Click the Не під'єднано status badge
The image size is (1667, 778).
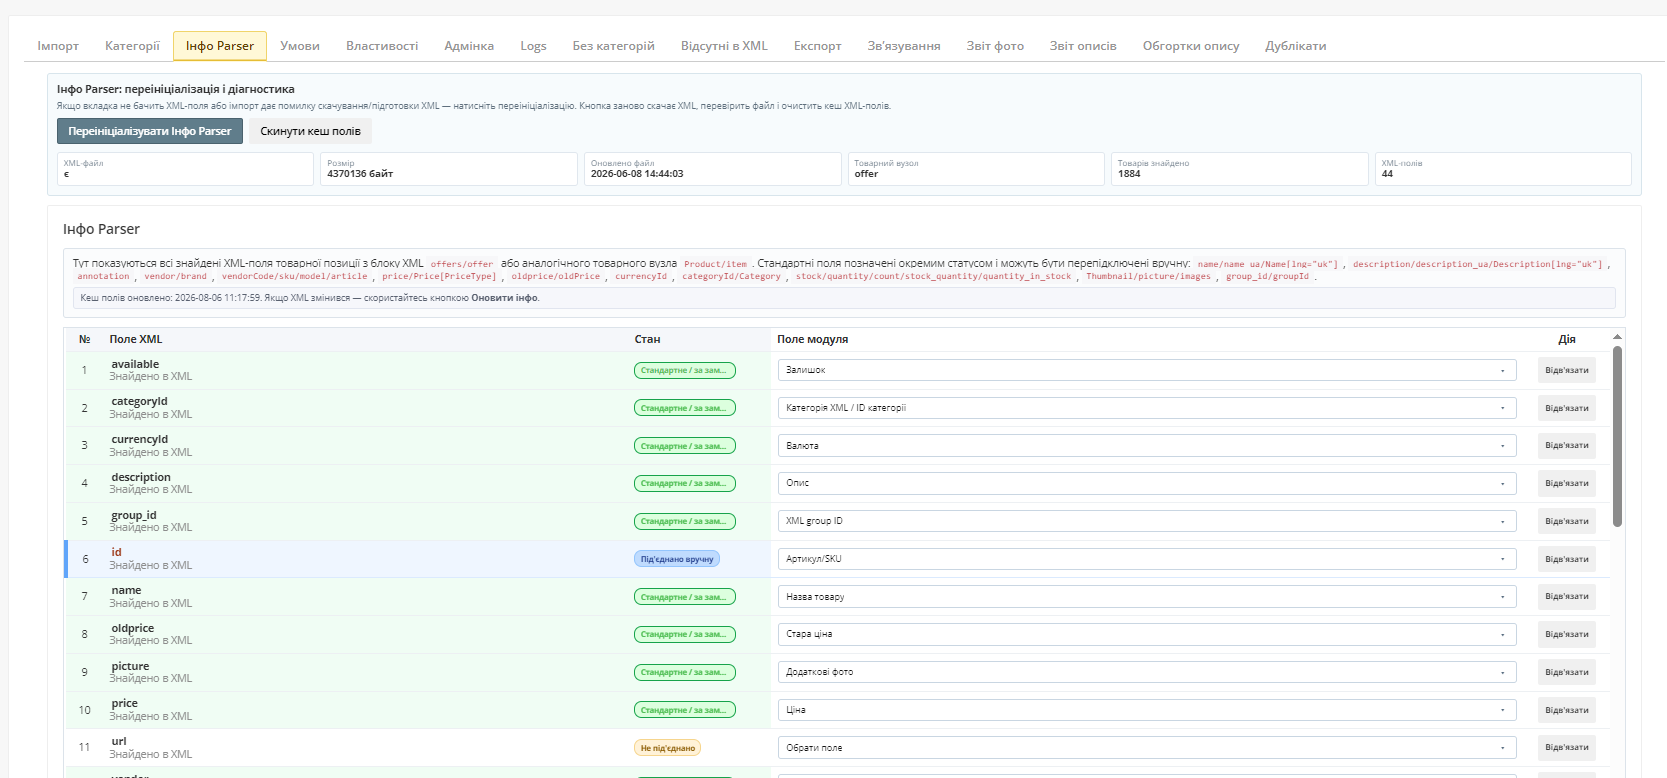[x=667, y=748]
